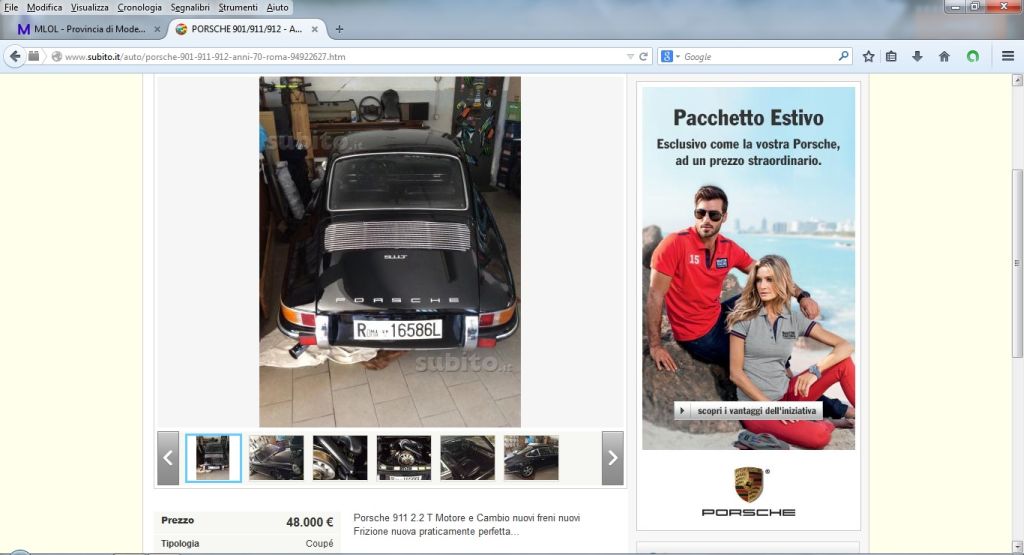Open the hamburger menu
The width and height of the screenshot is (1024, 555).
point(1008,56)
